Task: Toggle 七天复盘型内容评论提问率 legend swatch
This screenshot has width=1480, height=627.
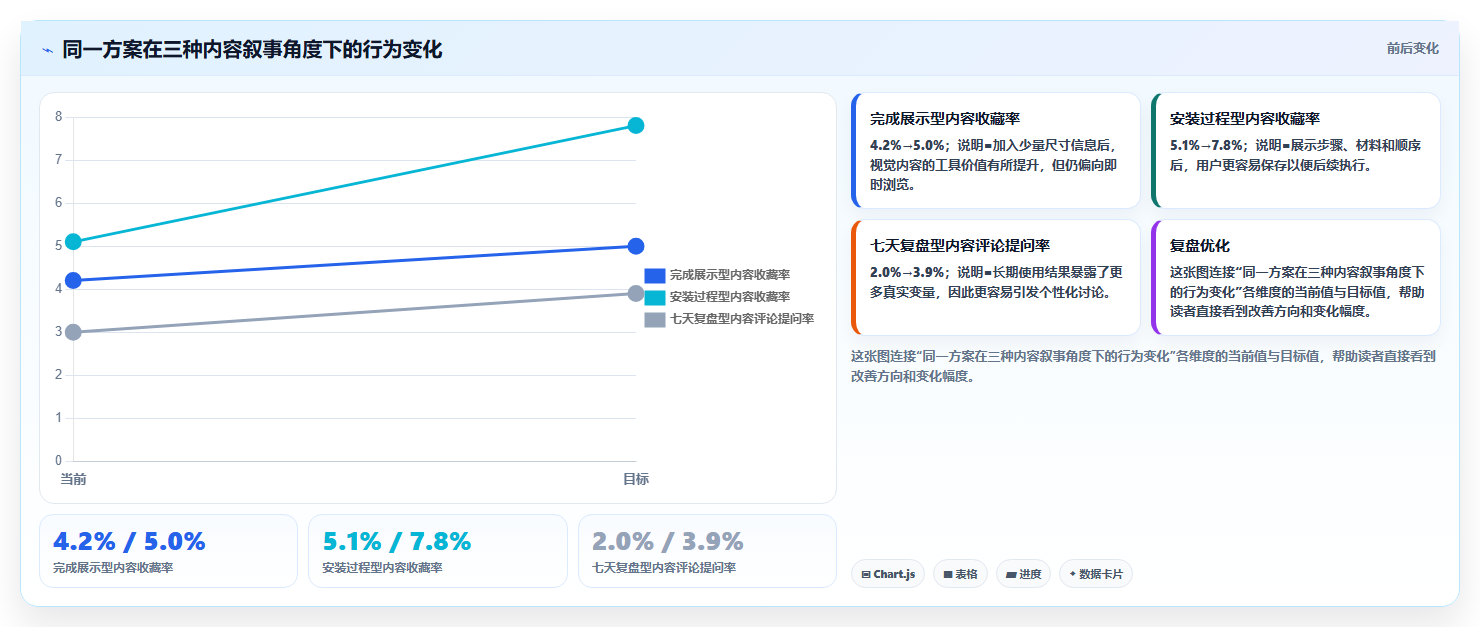Action: [x=655, y=319]
